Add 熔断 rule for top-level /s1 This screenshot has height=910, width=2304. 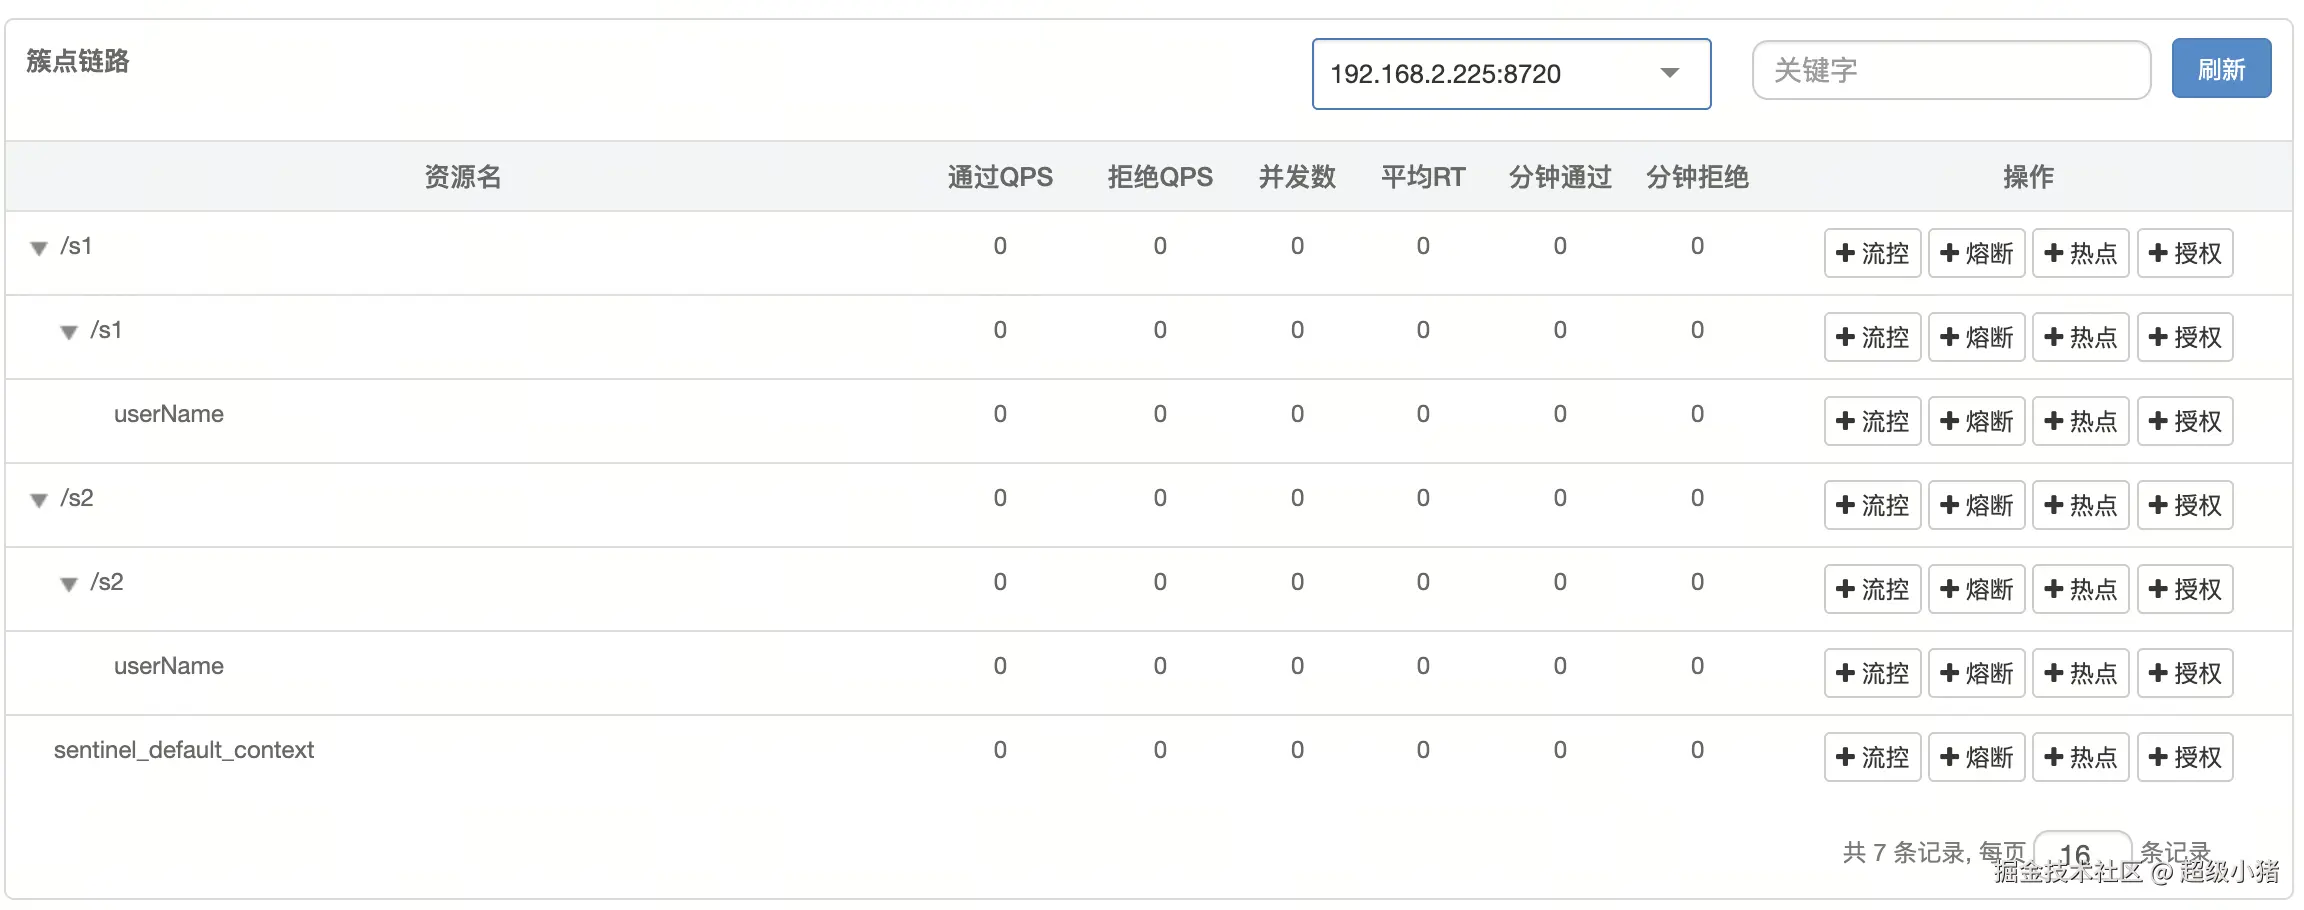click(1976, 253)
